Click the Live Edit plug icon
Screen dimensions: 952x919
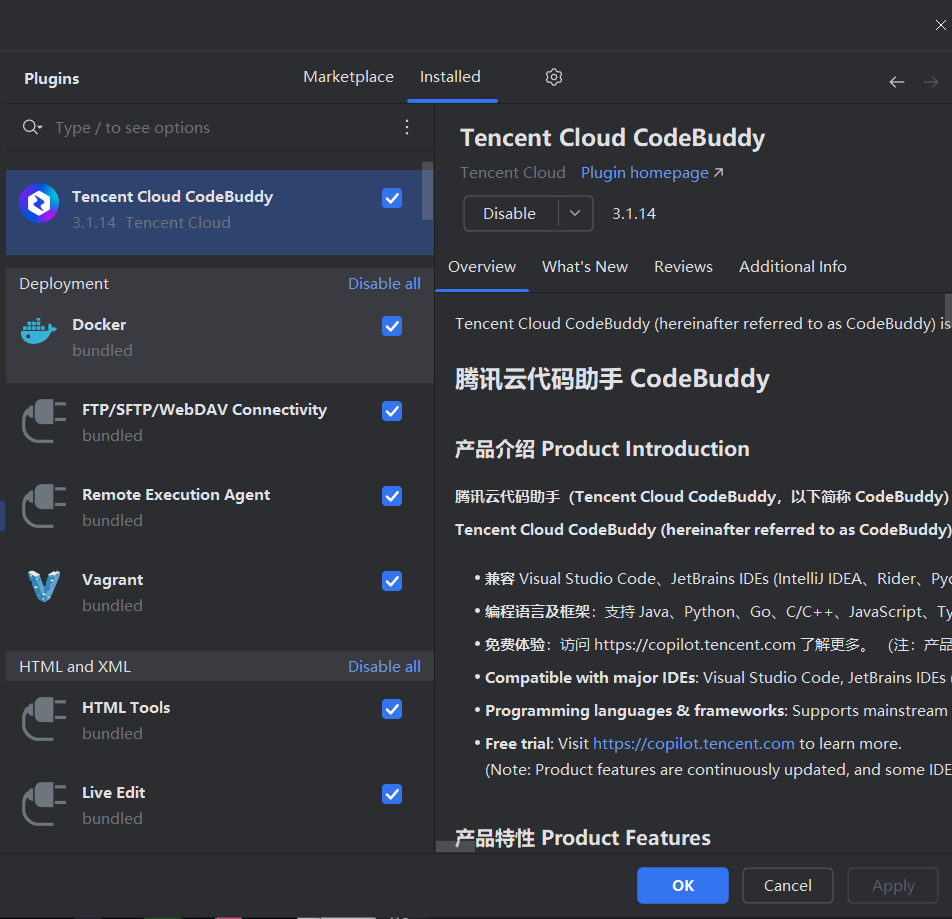(x=44, y=804)
